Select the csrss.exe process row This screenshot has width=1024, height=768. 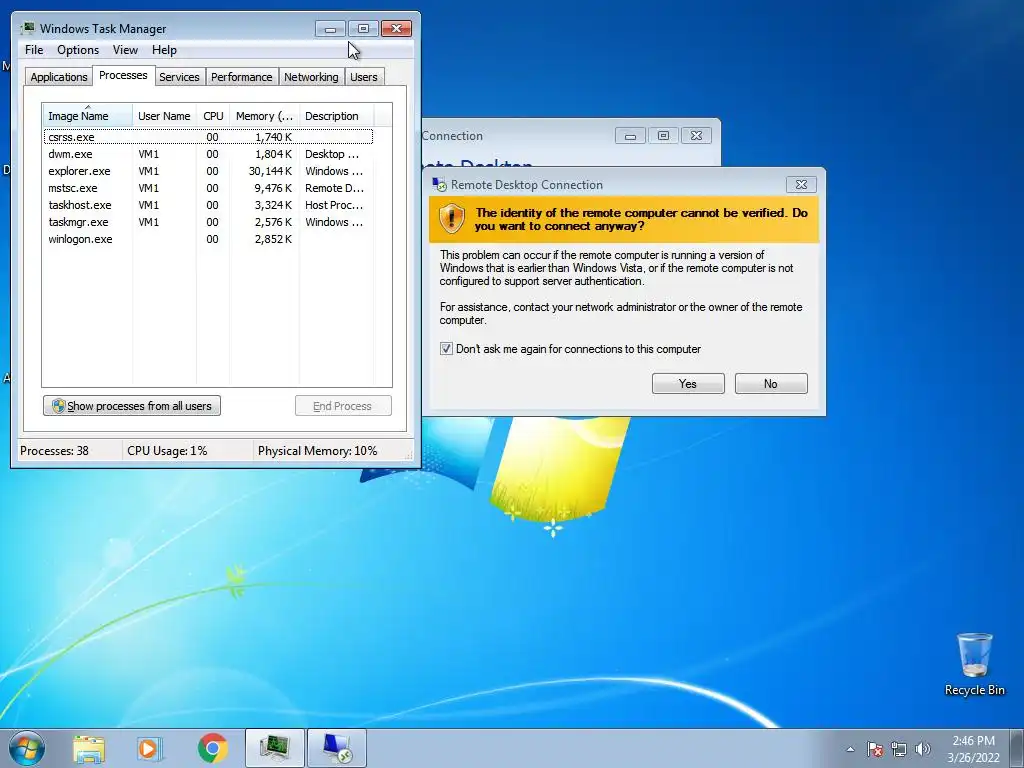coord(208,137)
